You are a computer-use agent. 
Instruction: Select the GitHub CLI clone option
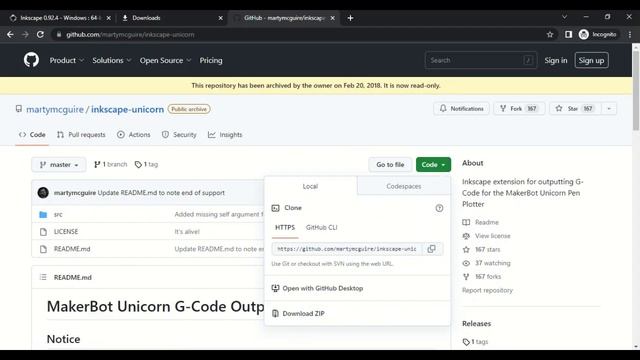click(x=322, y=228)
